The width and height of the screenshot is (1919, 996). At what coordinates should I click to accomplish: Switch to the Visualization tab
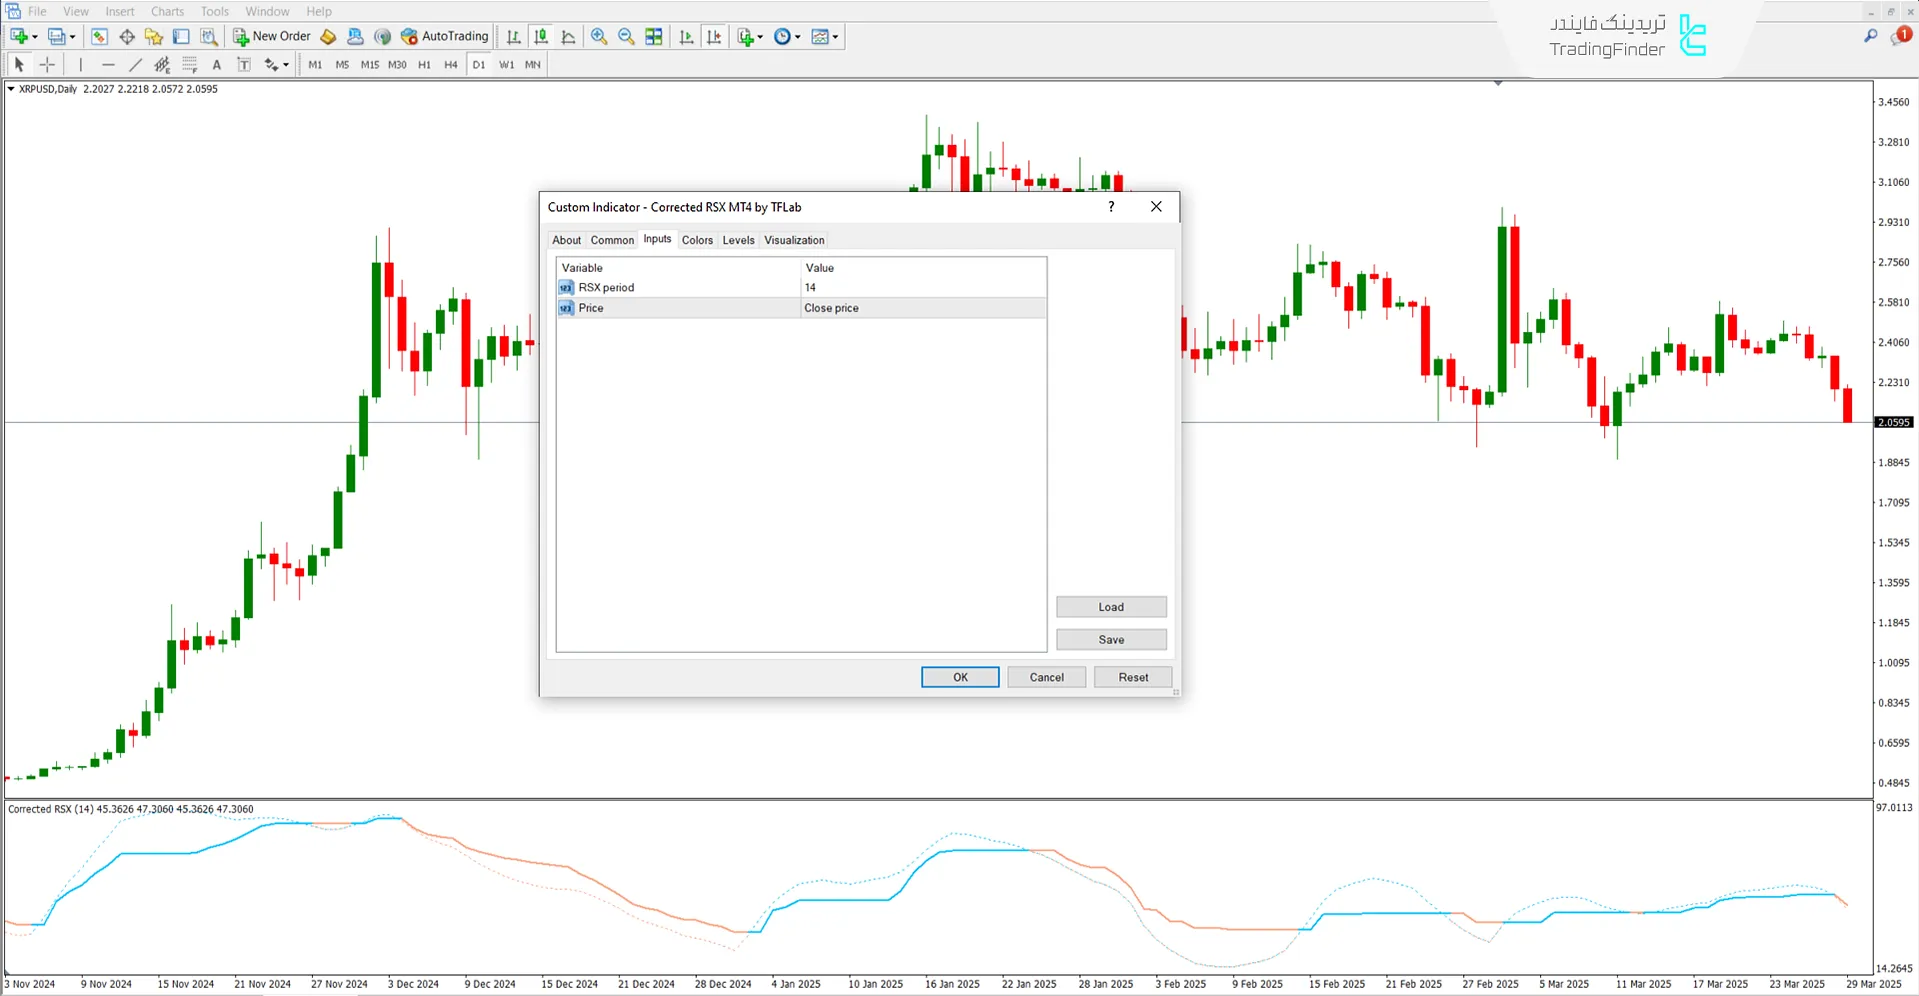(x=793, y=240)
